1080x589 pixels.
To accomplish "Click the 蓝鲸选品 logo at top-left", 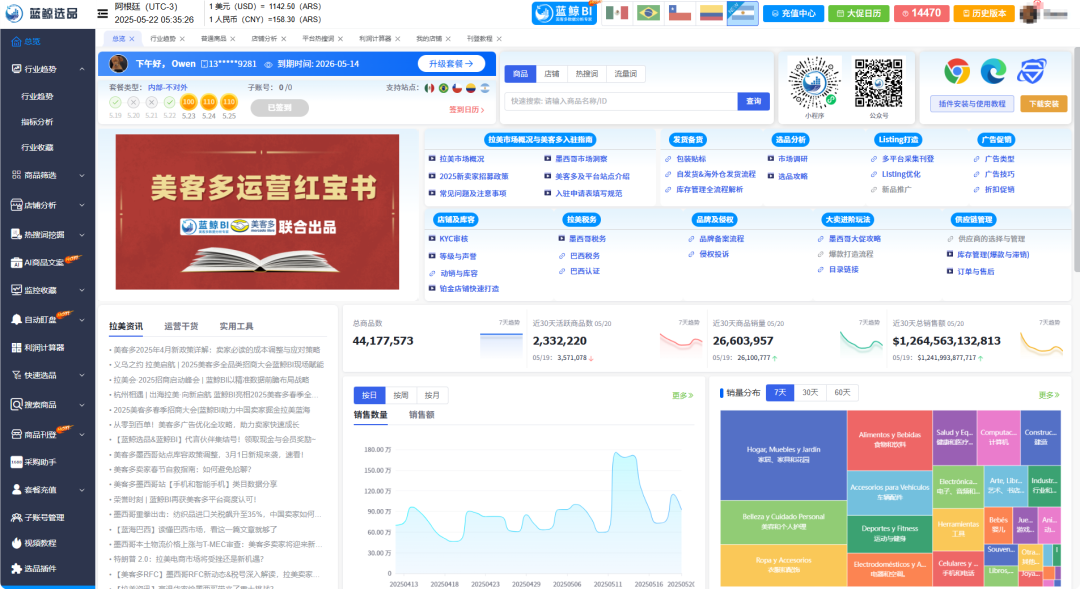I will coord(43,13).
